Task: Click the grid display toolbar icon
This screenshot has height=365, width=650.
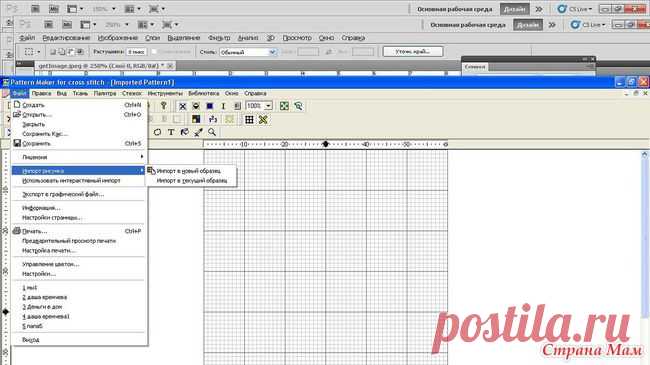Action: pyautogui.click(x=249, y=119)
